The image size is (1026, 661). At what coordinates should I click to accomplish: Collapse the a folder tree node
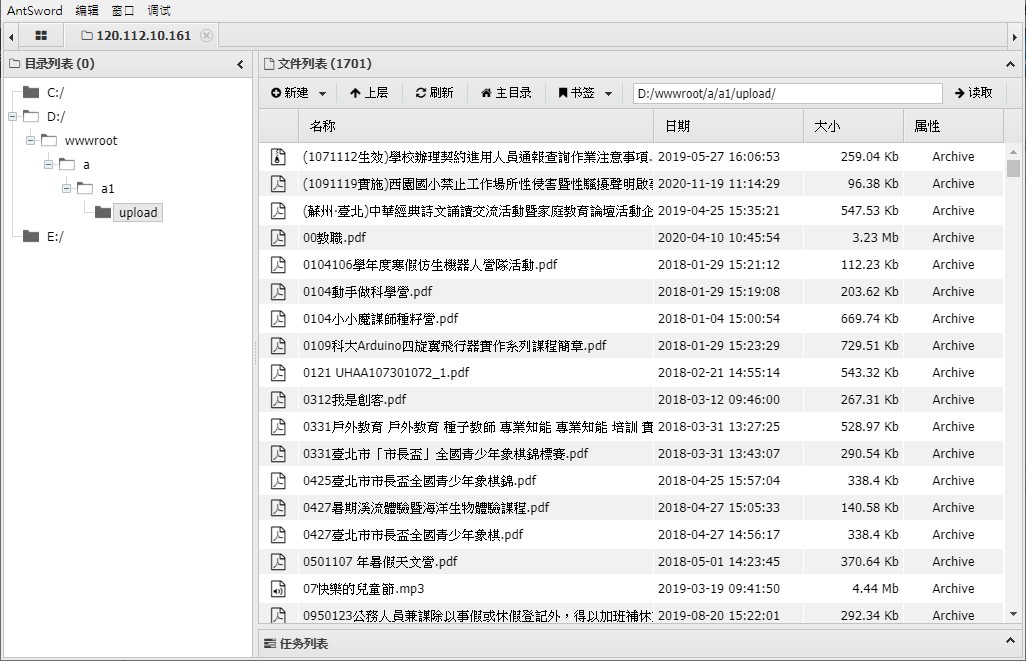[48, 164]
